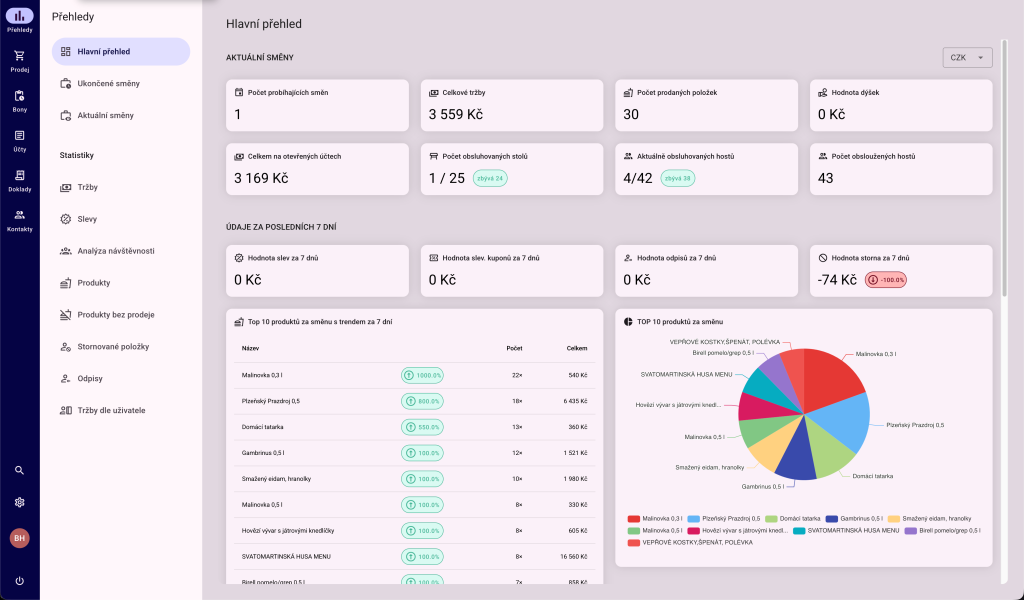Click the search magnifier icon
This screenshot has height=600, width=1024.
[19, 470]
